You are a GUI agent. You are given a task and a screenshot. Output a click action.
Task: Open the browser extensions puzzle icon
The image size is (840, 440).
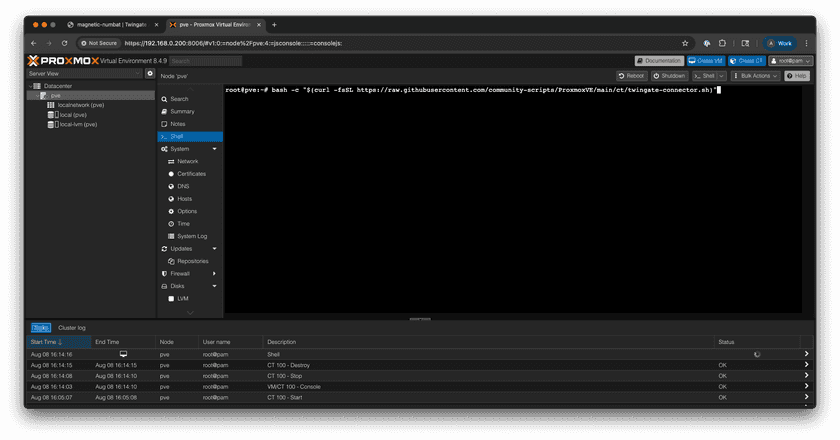[724, 43]
